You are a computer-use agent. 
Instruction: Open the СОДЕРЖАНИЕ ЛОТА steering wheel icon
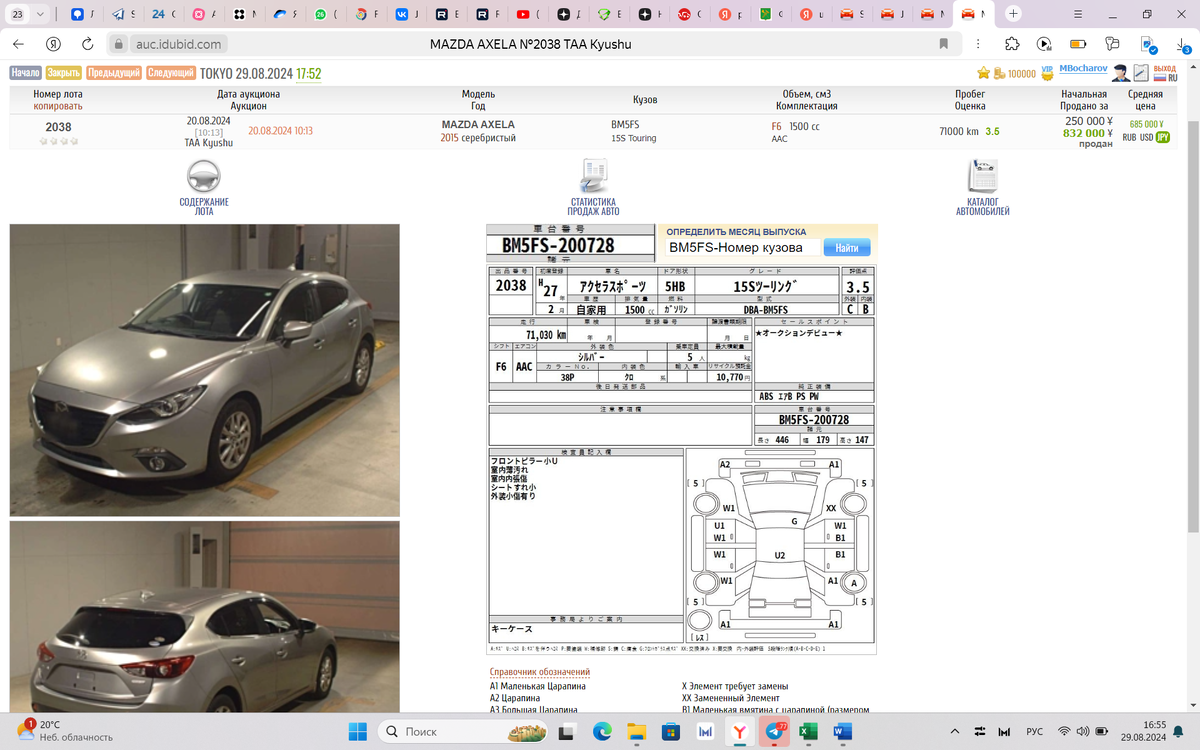coord(204,176)
